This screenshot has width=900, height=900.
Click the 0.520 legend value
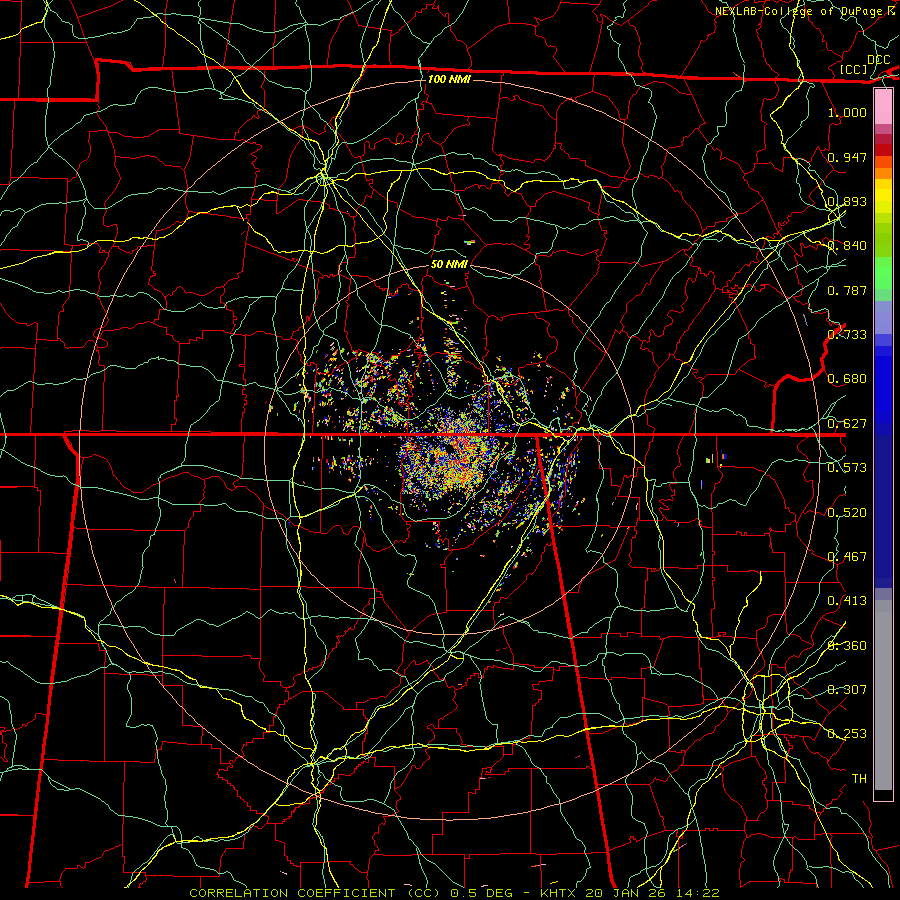[x=847, y=513]
